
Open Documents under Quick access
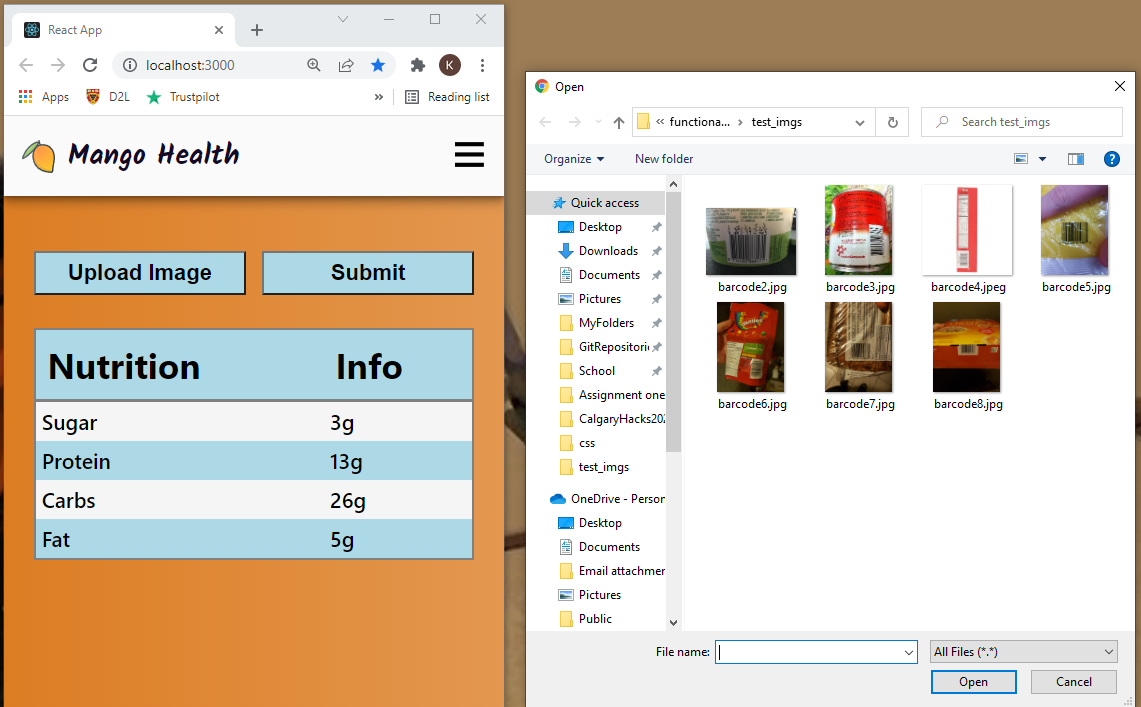point(609,275)
